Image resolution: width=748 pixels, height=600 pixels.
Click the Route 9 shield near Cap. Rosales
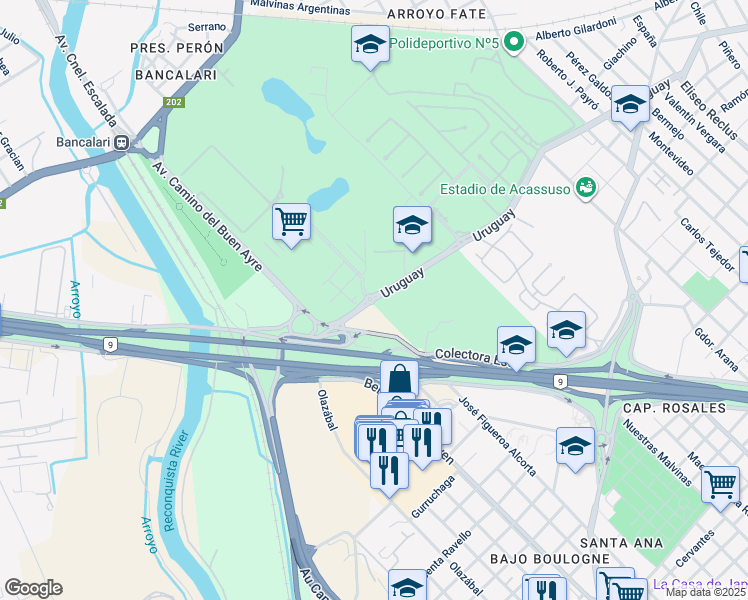560,381
